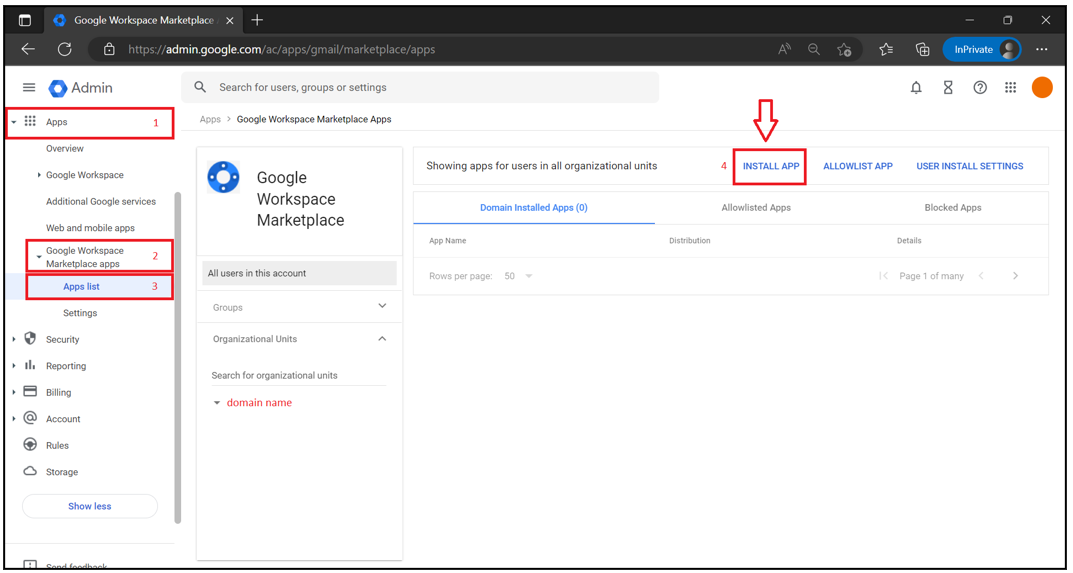Image resolution: width=1073 pixels, height=573 pixels.
Task: Close the Google Workspace Marketplace tab
Action: click(229, 20)
